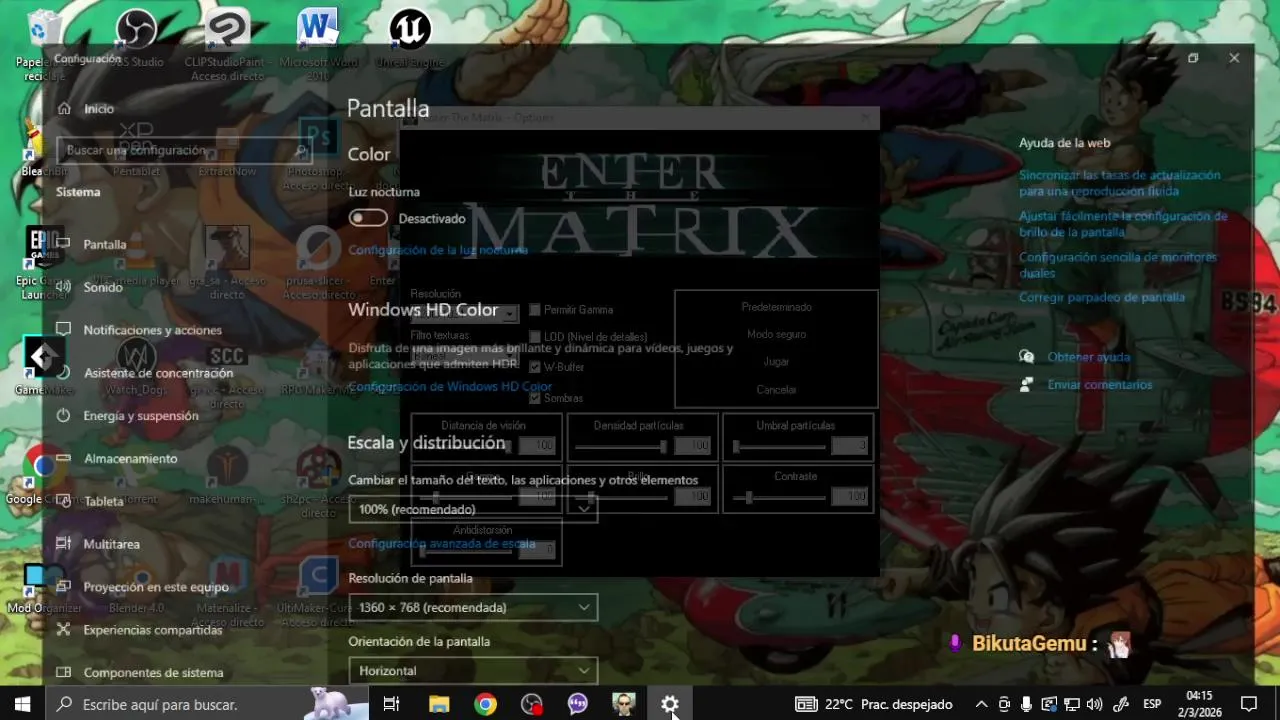
Task: Open Notificaciones y acciones settings
Action: coord(152,330)
